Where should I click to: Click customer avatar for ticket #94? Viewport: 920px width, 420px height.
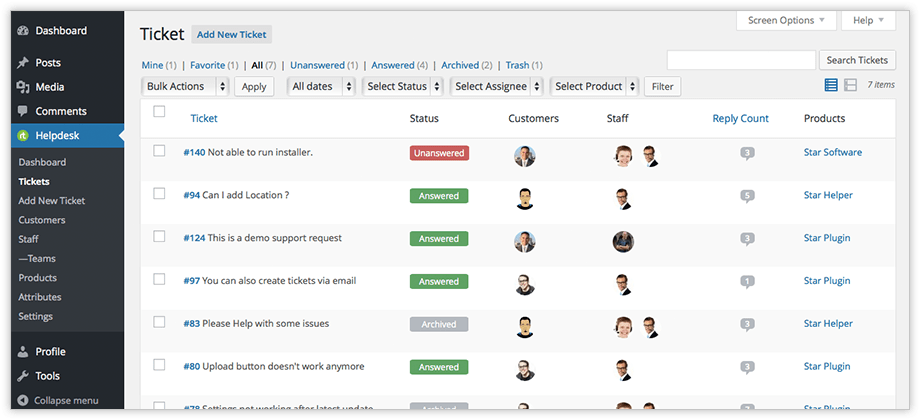tap(525, 199)
